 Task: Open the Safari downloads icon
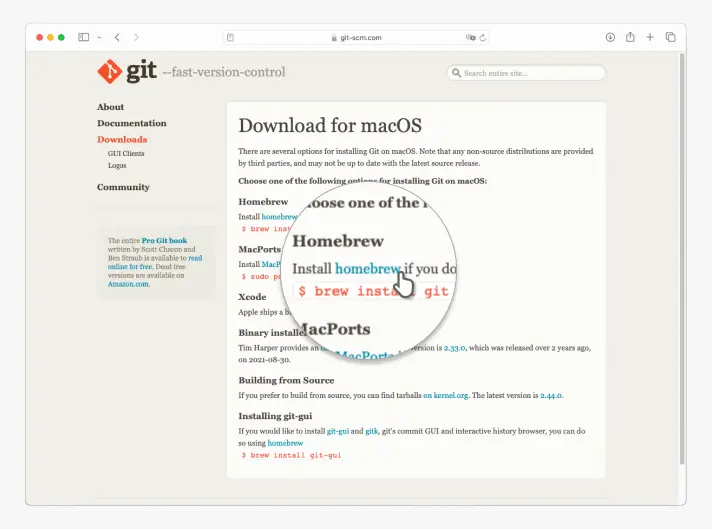pyautogui.click(x=610, y=37)
